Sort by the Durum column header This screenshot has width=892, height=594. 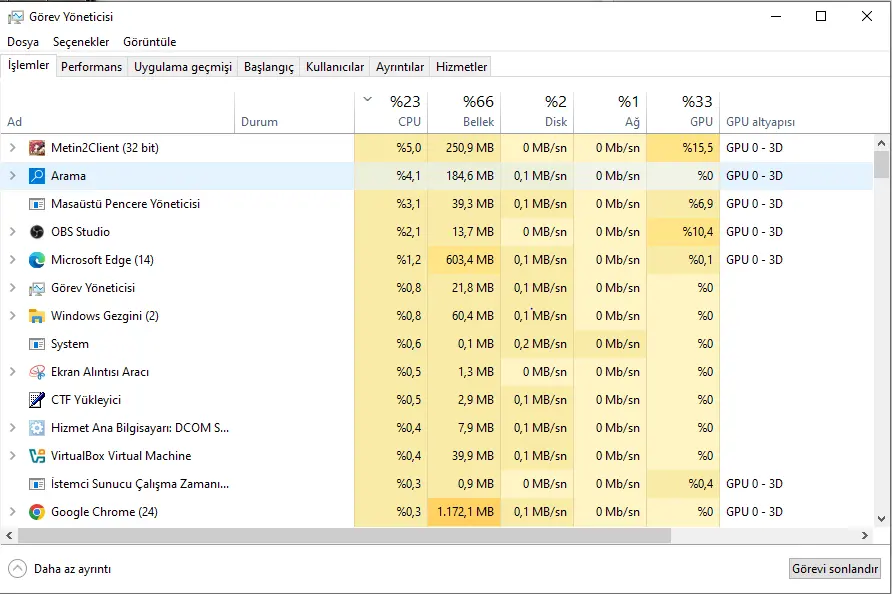[x=294, y=112]
